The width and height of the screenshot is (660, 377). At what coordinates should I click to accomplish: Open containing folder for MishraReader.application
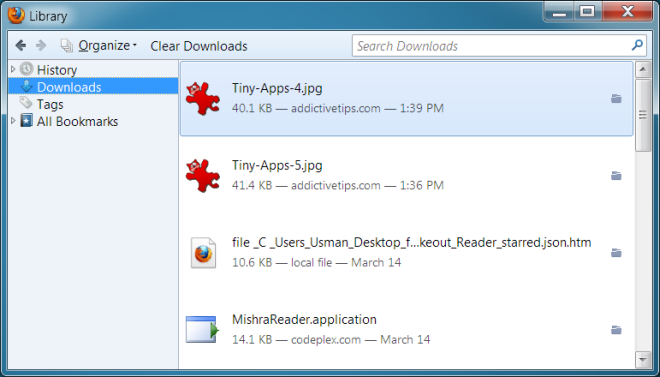click(x=616, y=330)
